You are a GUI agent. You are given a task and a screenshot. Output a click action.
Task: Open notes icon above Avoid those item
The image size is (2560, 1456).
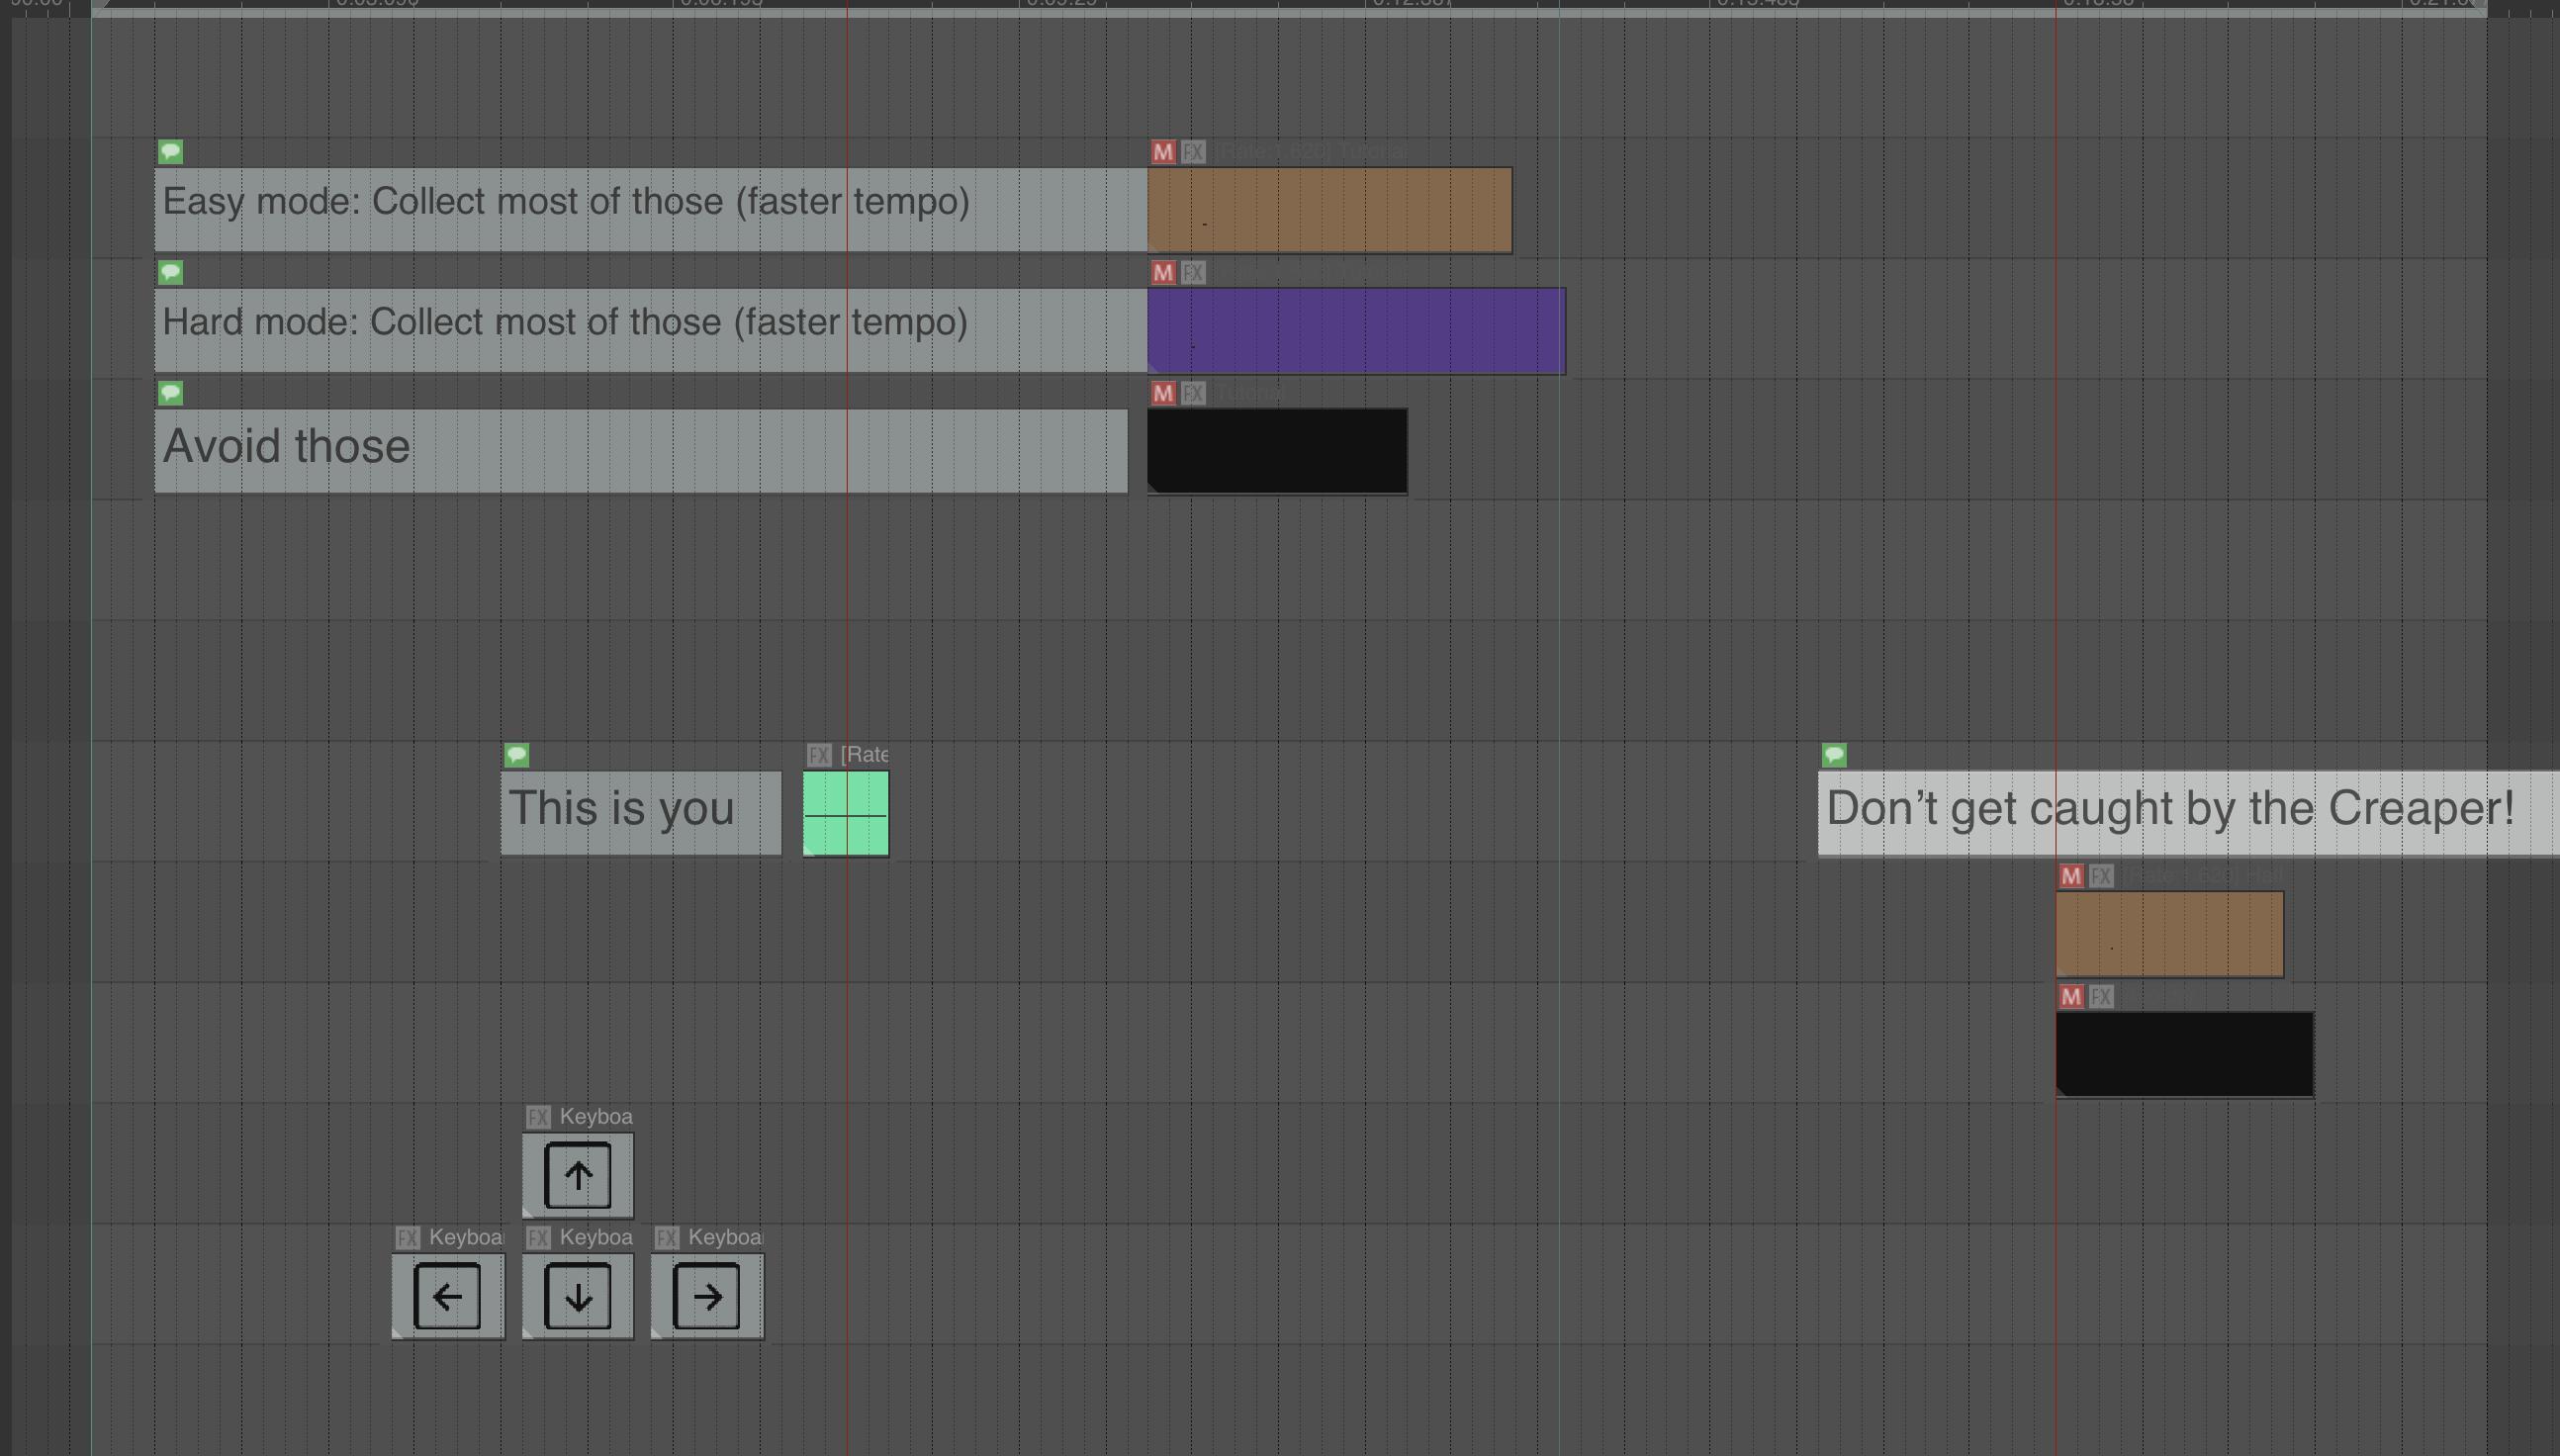[x=171, y=393]
